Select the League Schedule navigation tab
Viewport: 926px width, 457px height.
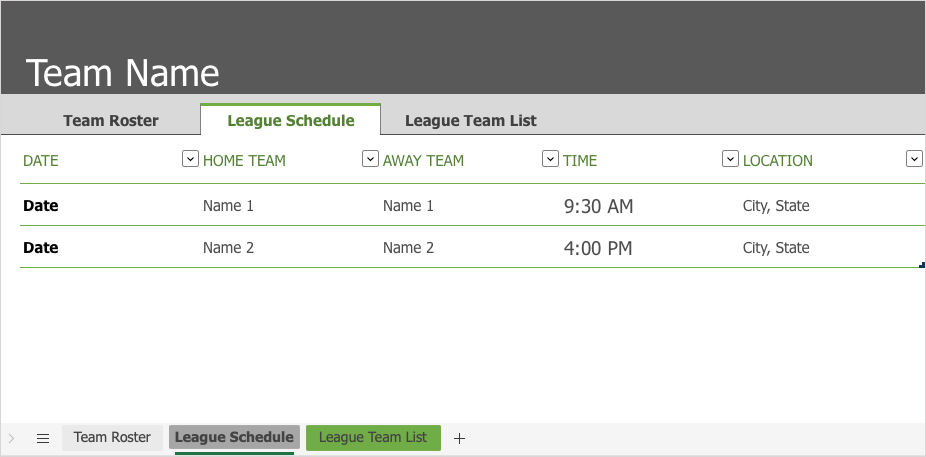point(291,121)
